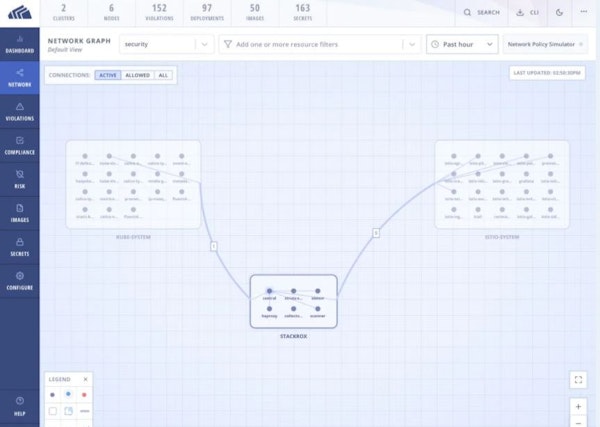Click the blue highlighted dot in Legend
The height and width of the screenshot is (427, 600).
68,394
